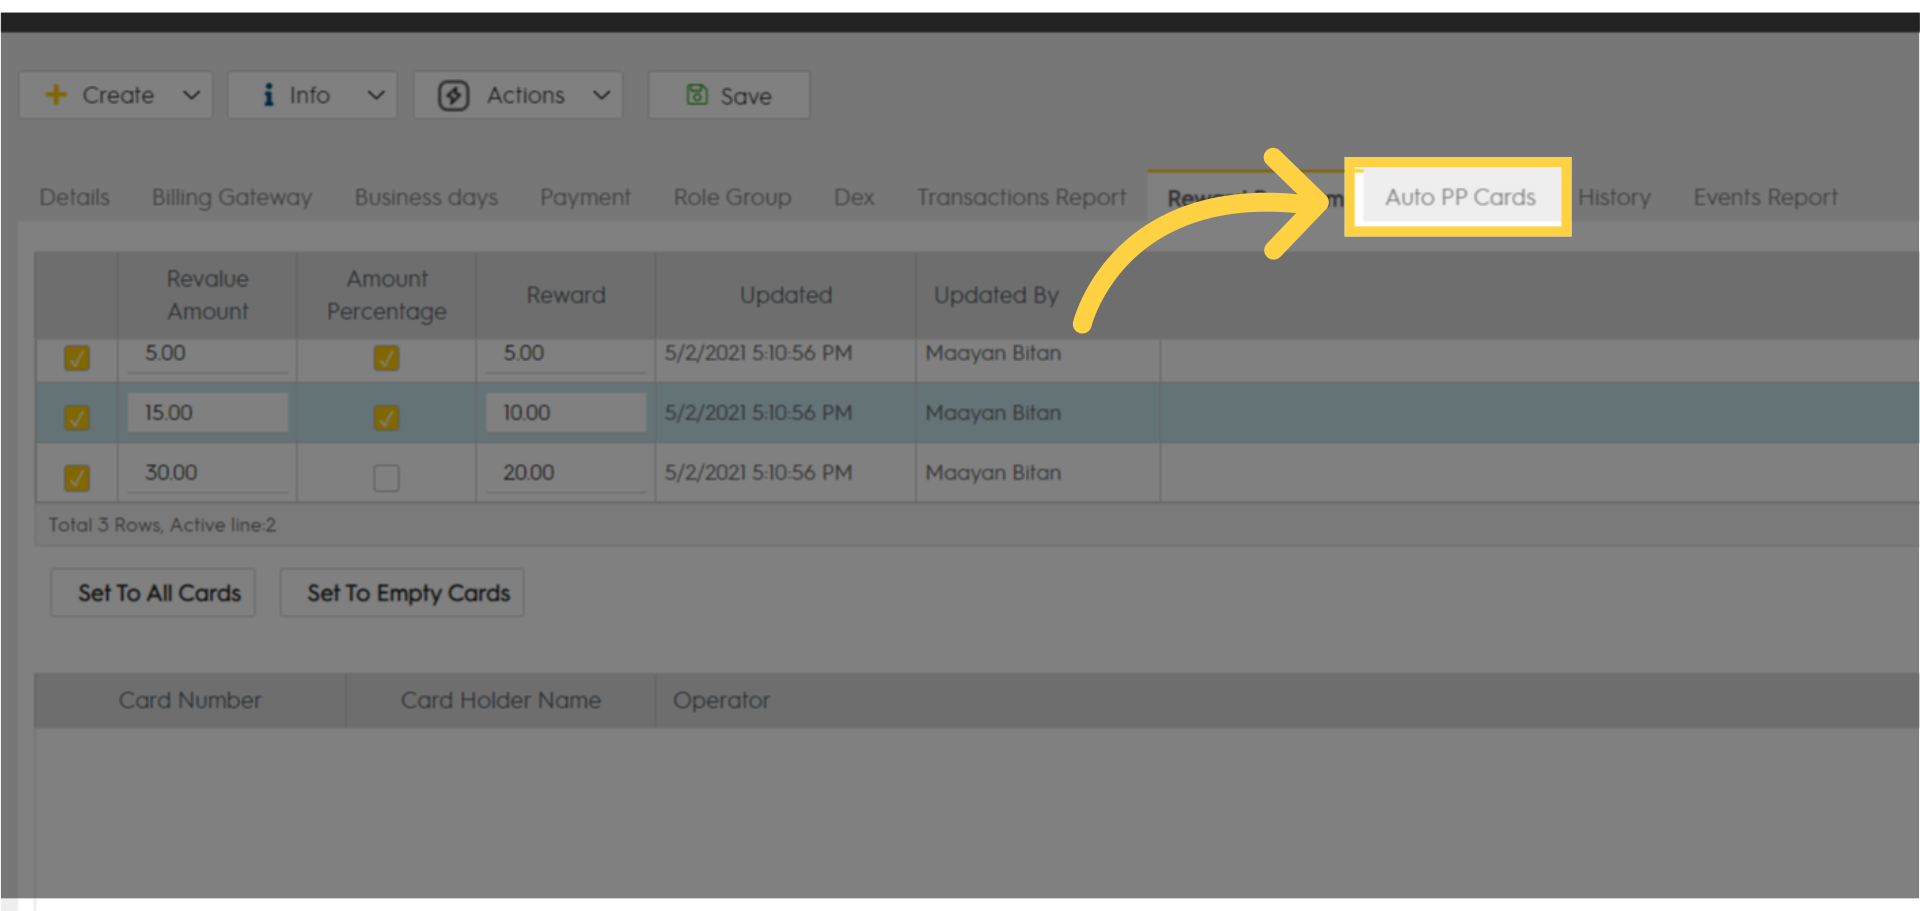Screen dimensions: 1920x911
Task: Click the plus icon on Create
Action: coord(56,95)
